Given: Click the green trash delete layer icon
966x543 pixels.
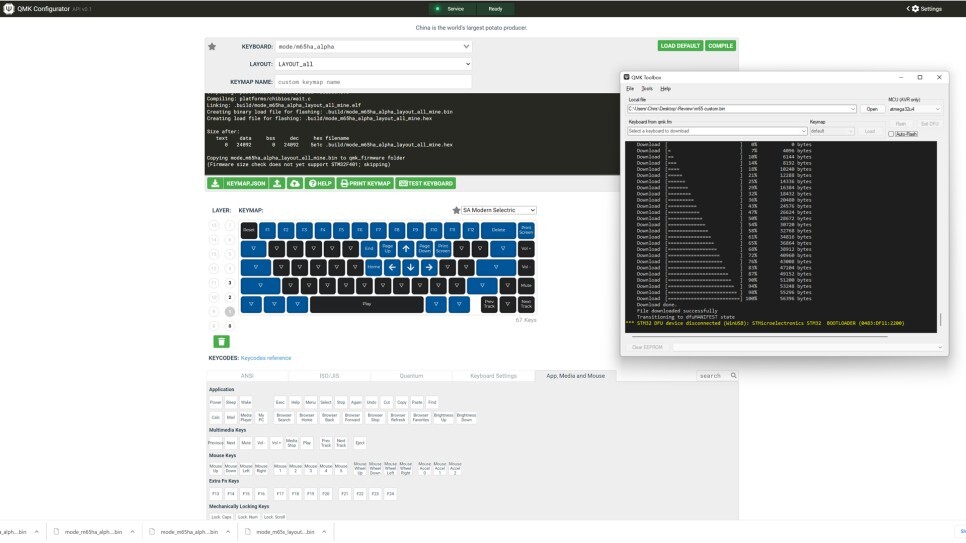Looking at the screenshot, I should (221, 341).
